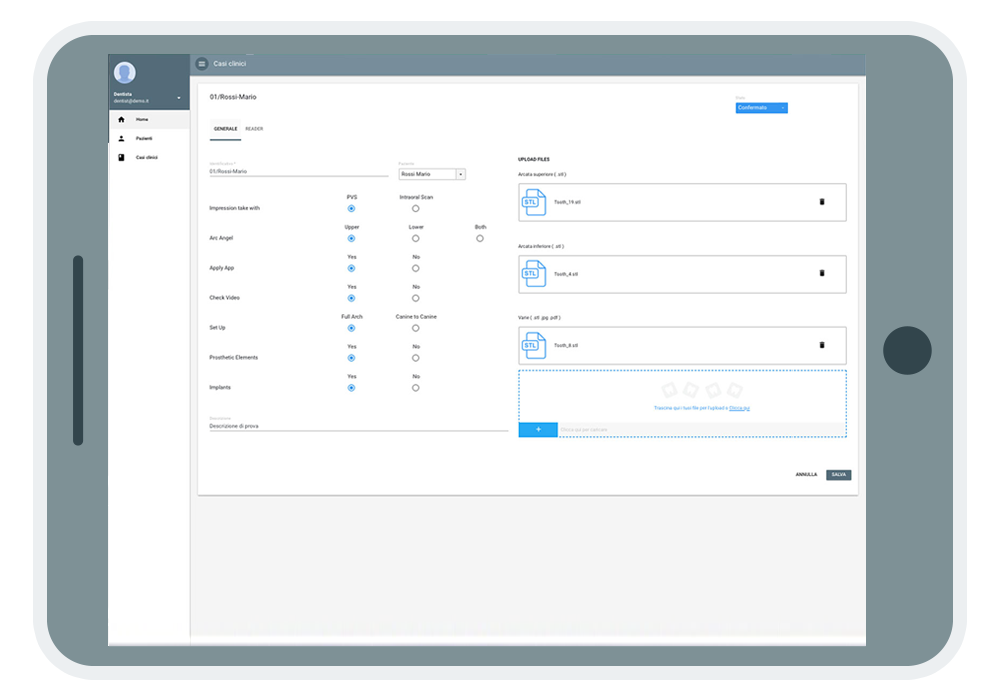Select Upper for Arc Angel

pos(351,238)
